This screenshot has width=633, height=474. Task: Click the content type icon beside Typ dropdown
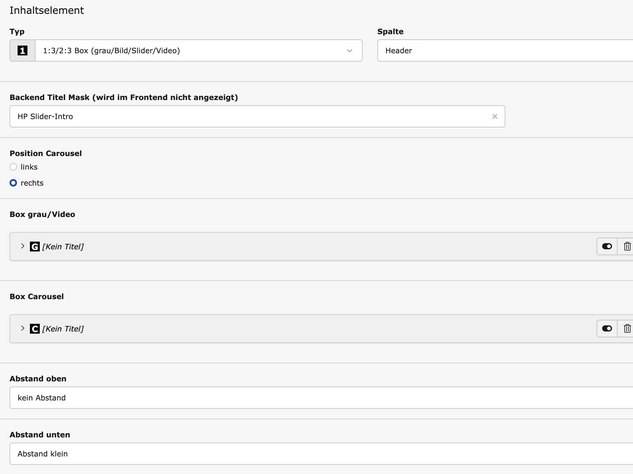click(x=22, y=50)
